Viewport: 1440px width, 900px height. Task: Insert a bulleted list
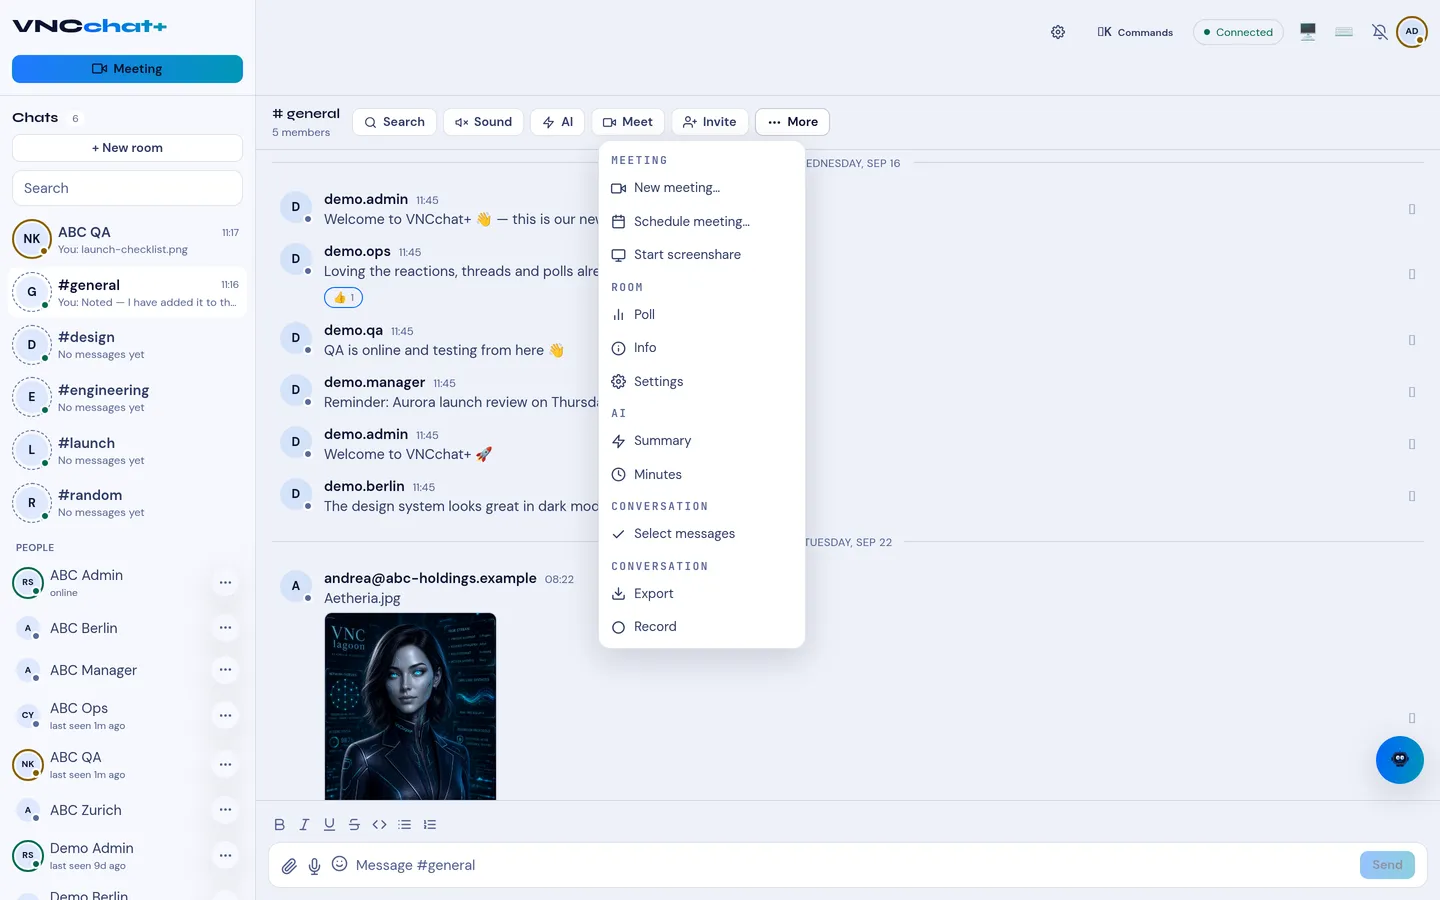pyautogui.click(x=404, y=824)
